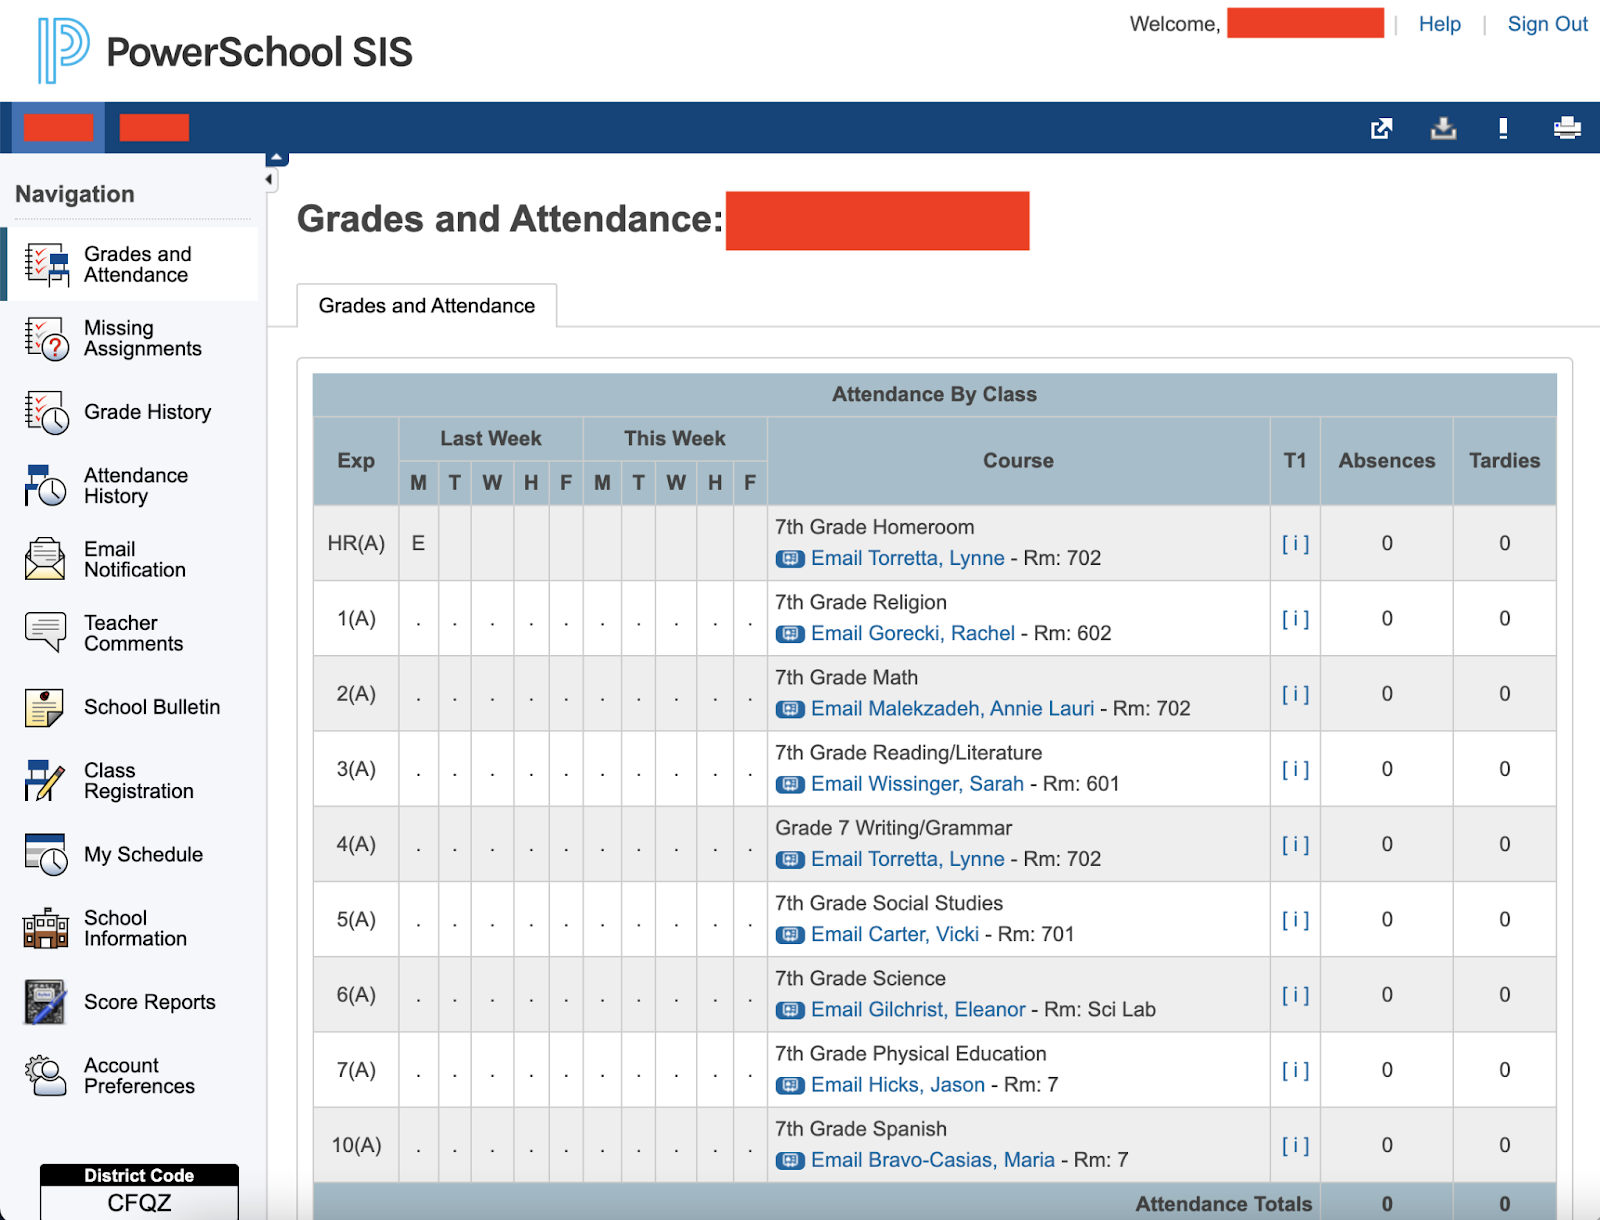Open Teacher Comments in the navigation
The image size is (1600, 1220).
point(133,633)
